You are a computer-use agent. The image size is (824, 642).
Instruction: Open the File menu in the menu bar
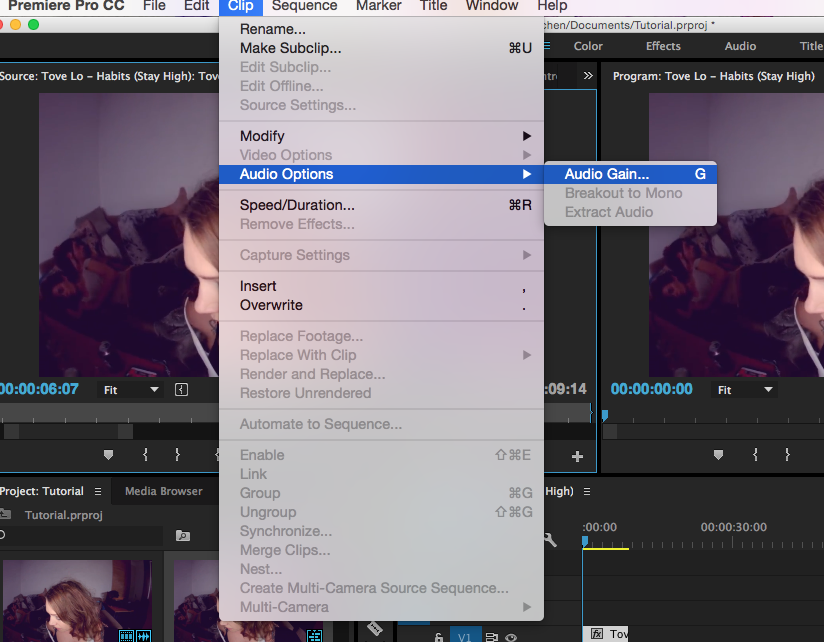[154, 6]
